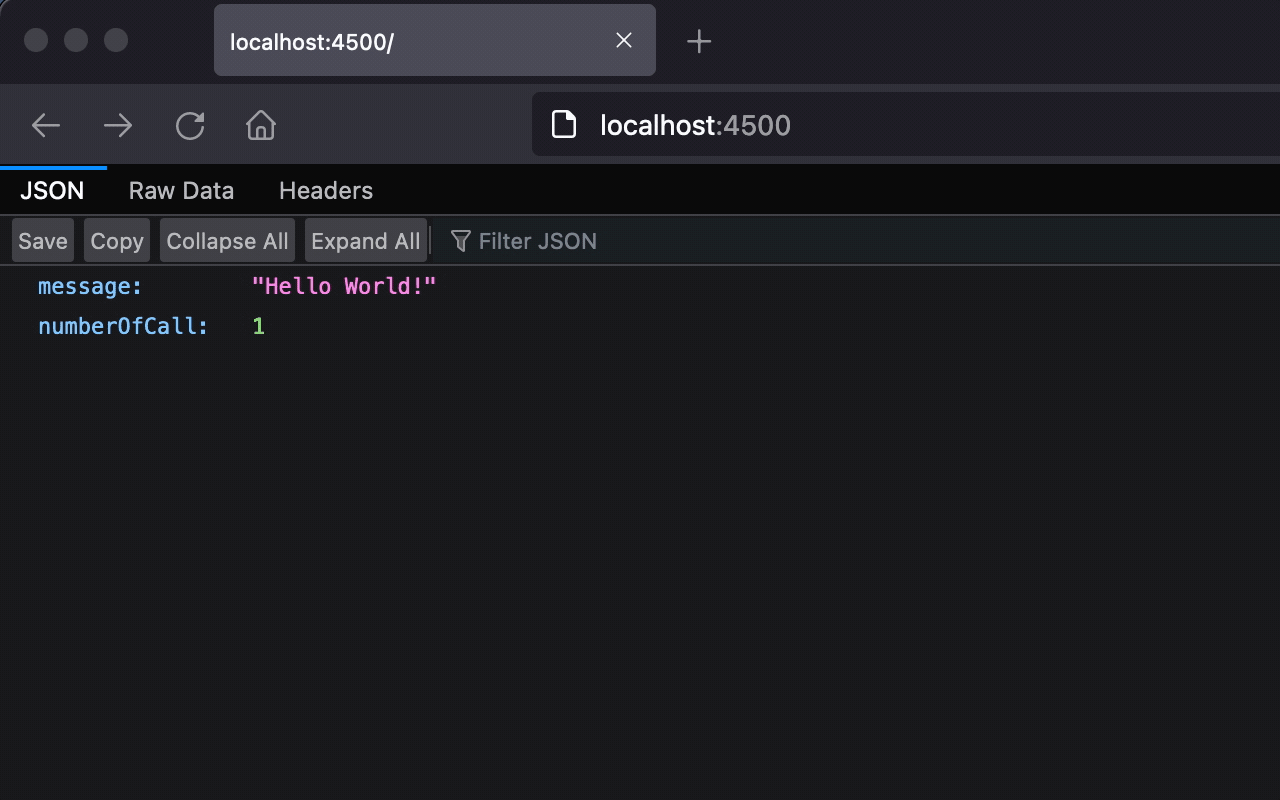Save the JSON response
Viewport: 1280px width, 800px height.
[x=41, y=240]
